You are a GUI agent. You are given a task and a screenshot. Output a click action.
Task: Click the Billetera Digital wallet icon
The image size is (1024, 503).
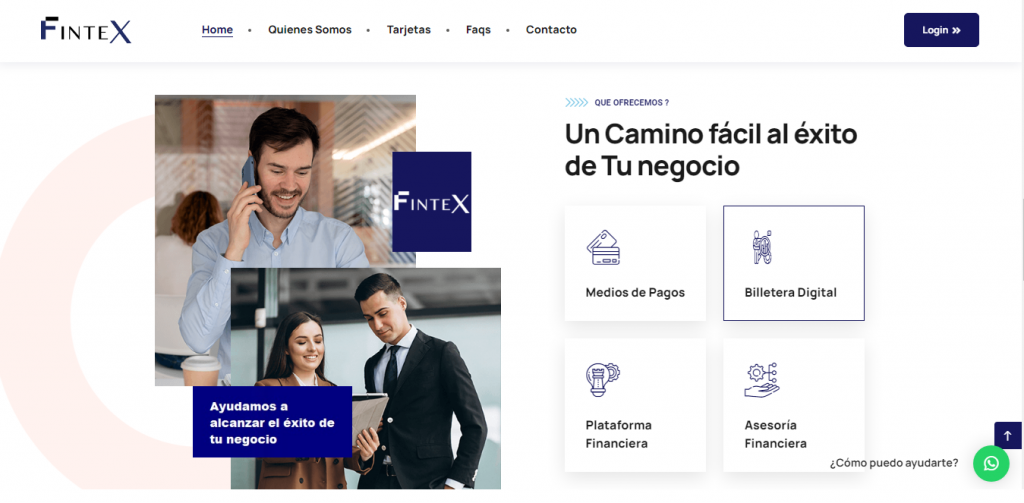pyautogui.click(x=761, y=247)
